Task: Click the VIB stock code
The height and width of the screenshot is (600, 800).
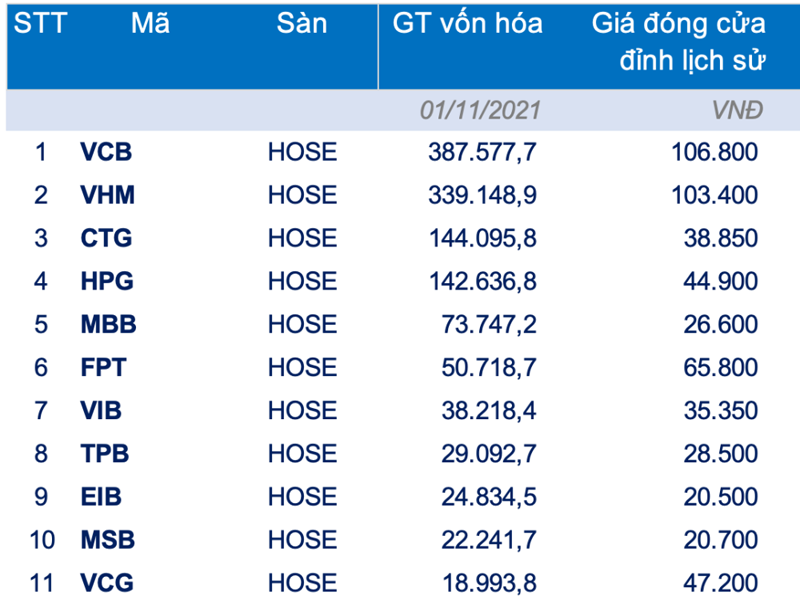Action: coord(101,410)
